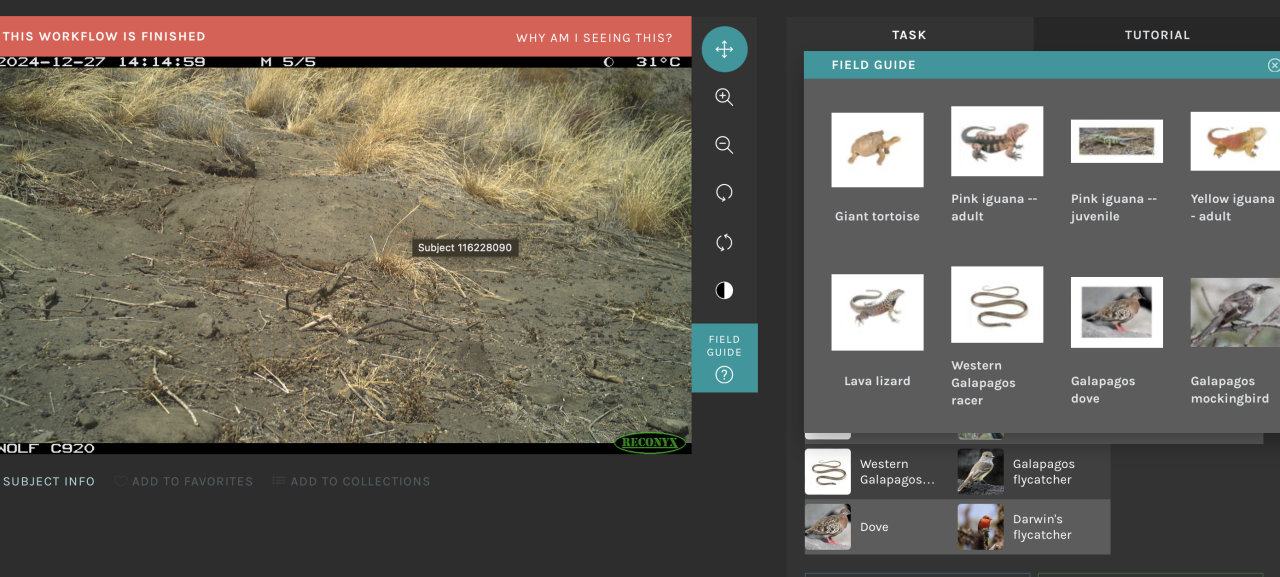Open Galapagos mockingbird field guide entry
The width and height of the screenshot is (1280, 577).
[x=1235, y=341]
